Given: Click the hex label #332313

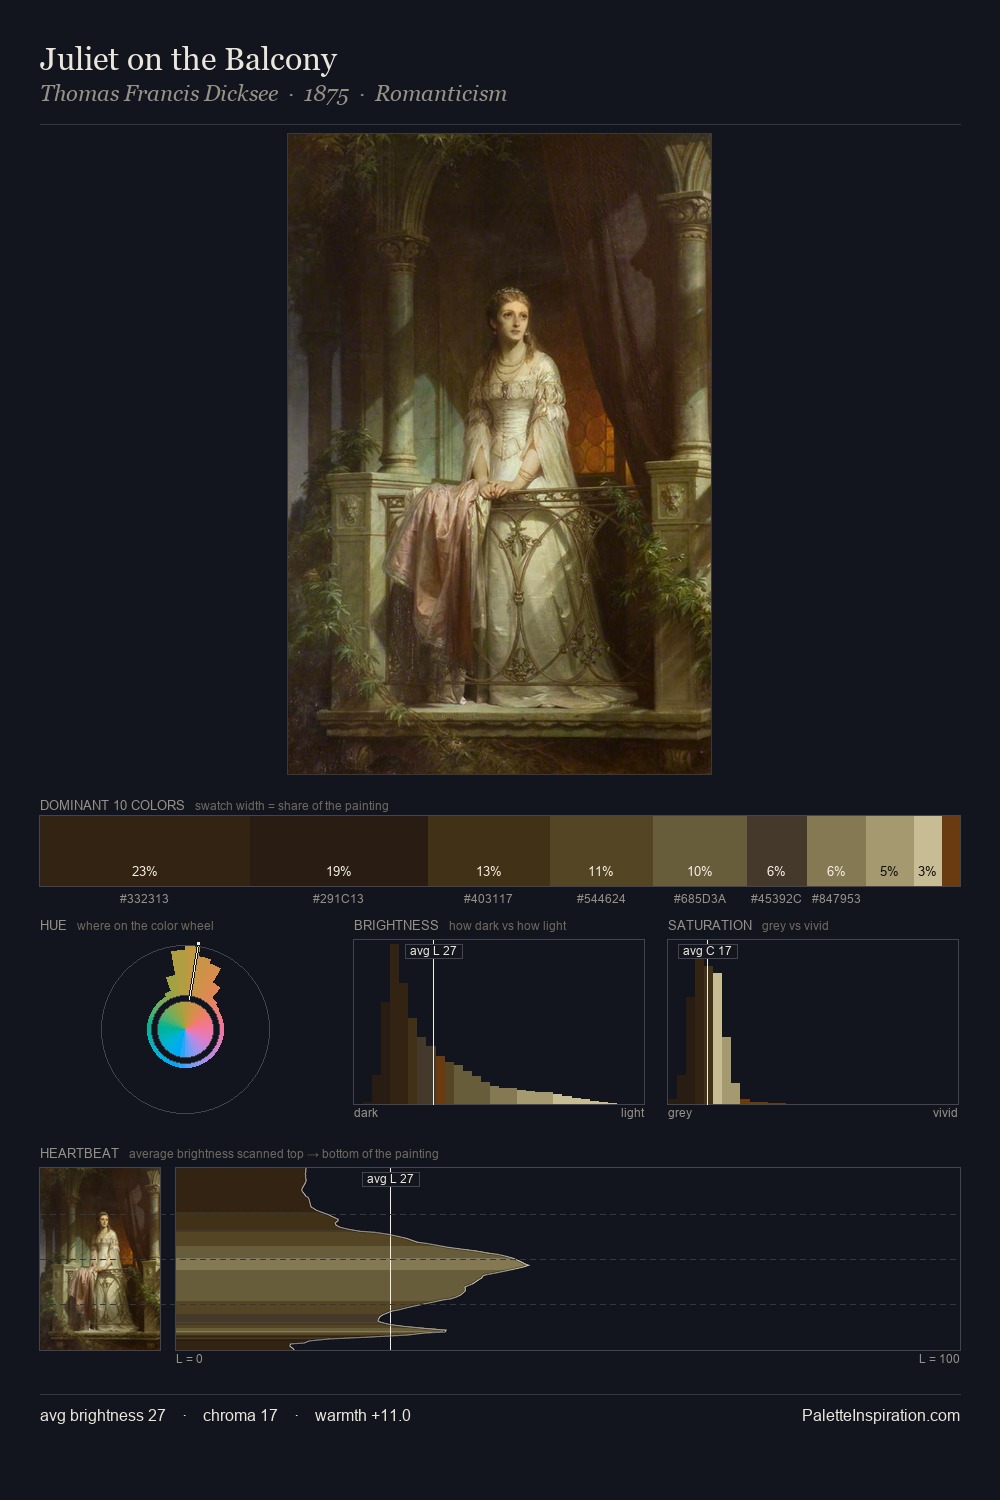Looking at the screenshot, I should pyautogui.click(x=144, y=899).
